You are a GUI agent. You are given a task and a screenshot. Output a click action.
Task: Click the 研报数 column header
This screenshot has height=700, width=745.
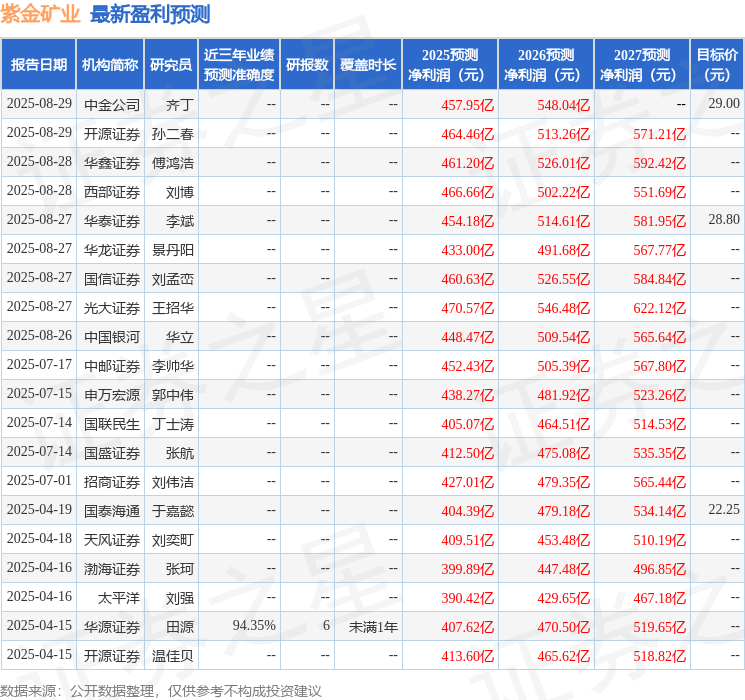pyautogui.click(x=307, y=65)
